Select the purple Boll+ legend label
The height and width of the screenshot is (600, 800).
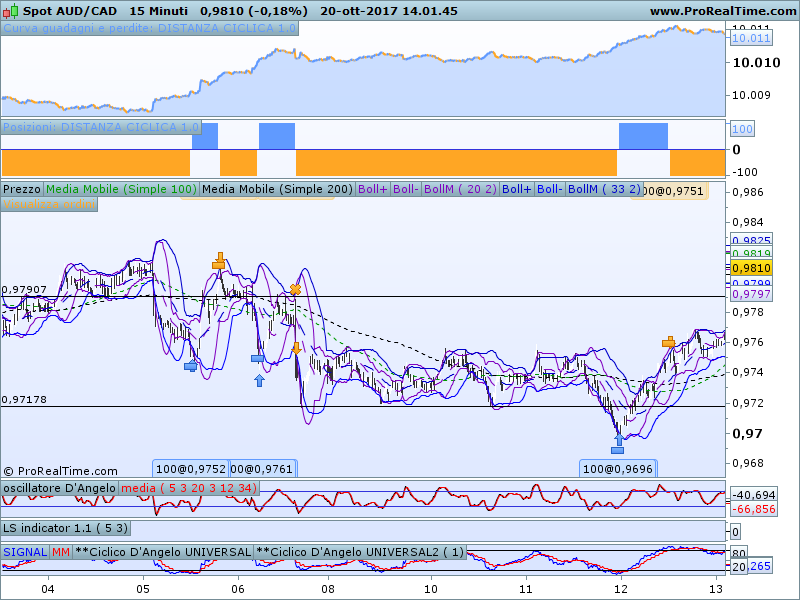tap(372, 189)
